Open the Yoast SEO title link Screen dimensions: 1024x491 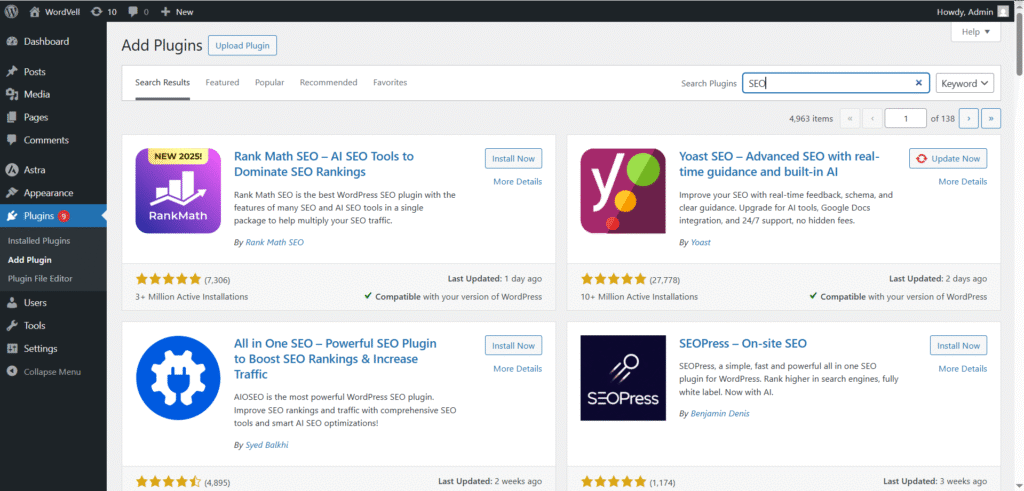click(x=780, y=164)
